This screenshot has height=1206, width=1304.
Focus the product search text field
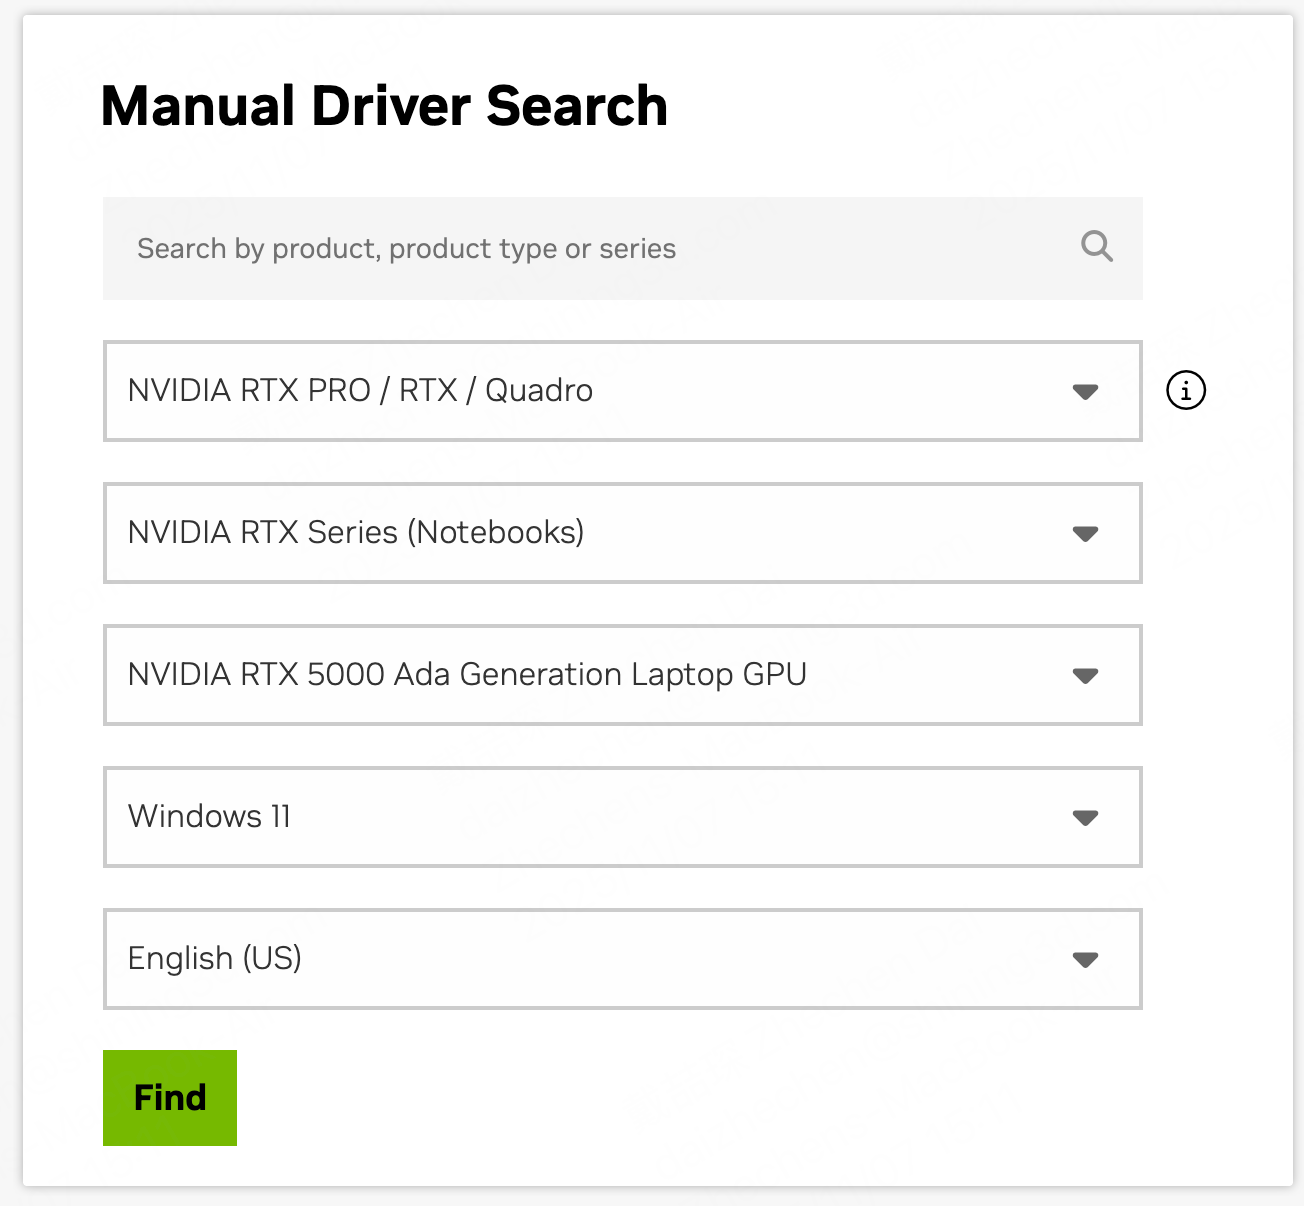coord(622,248)
